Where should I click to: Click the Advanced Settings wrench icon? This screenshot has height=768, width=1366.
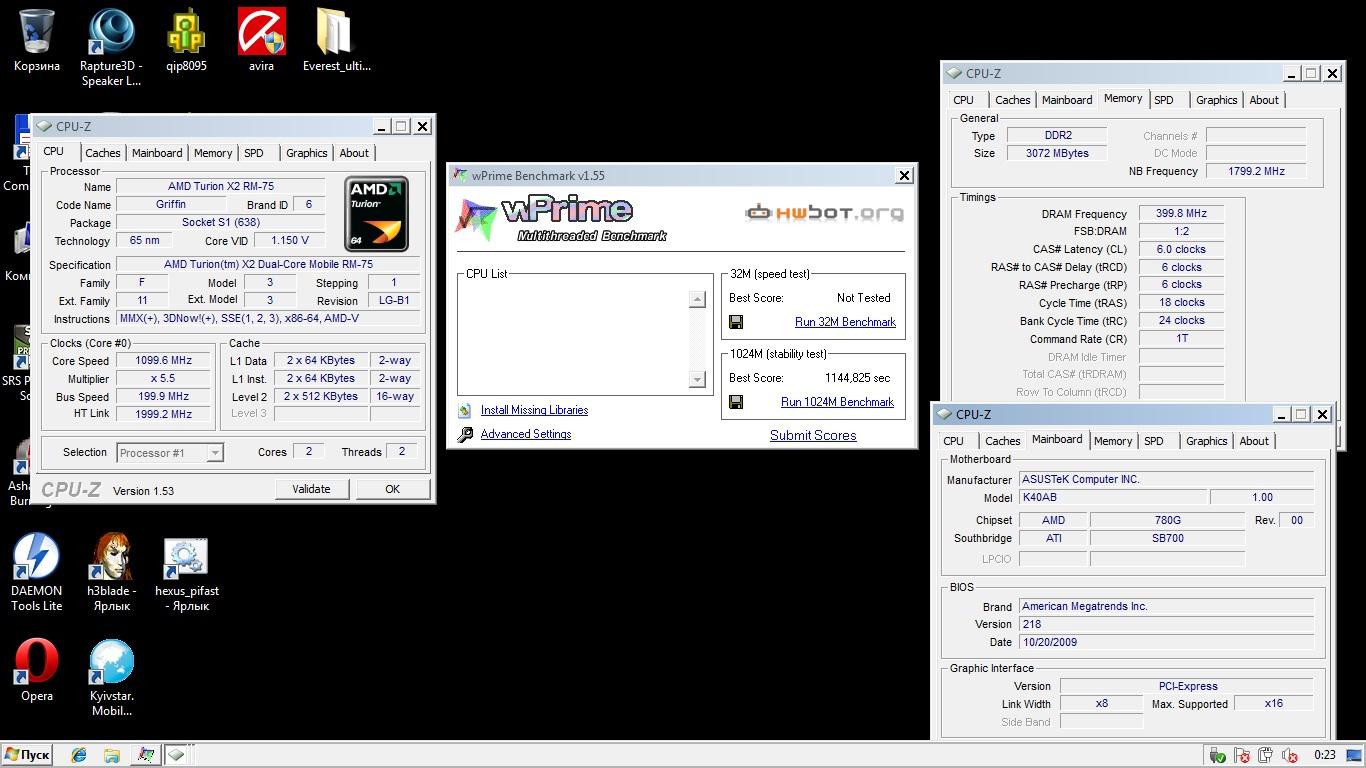[465, 435]
